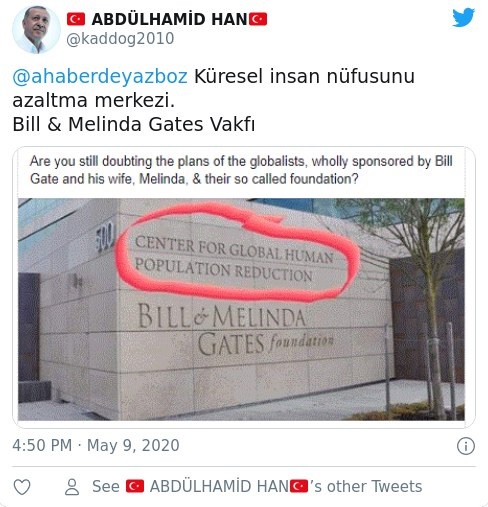
Task: Open the ABDÜLHAMİD HAN display name
Action: pos(169,19)
